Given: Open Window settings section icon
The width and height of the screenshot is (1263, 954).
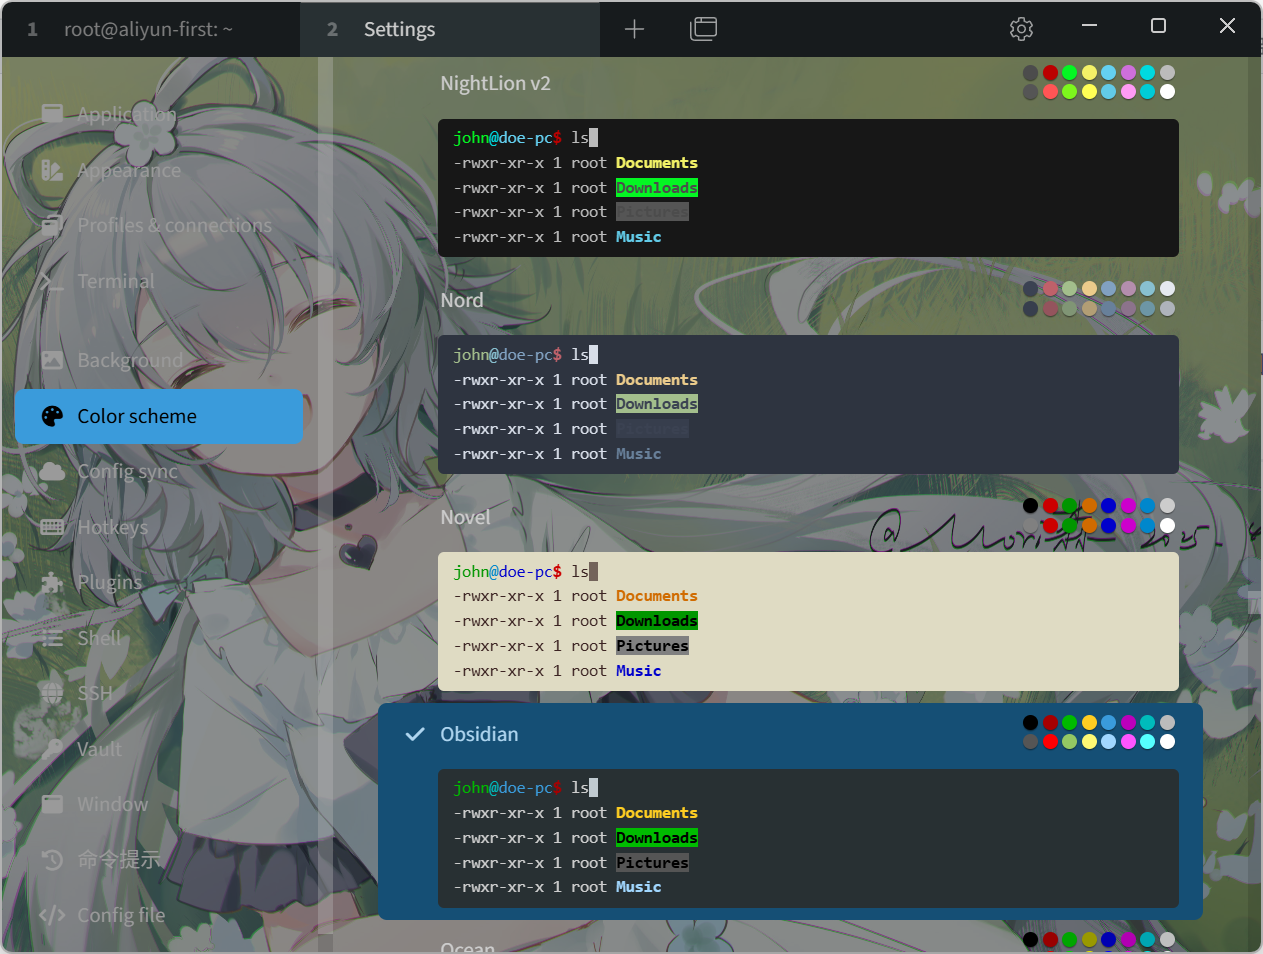Looking at the screenshot, I should click(52, 804).
